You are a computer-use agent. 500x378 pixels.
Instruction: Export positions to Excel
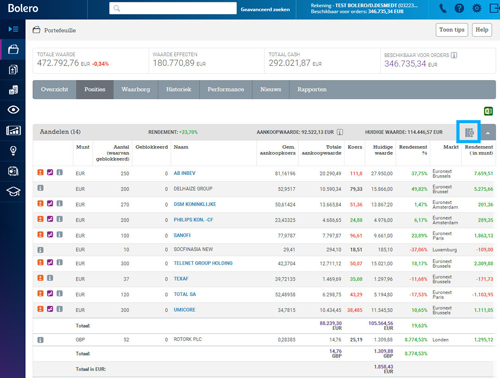pos(488,111)
